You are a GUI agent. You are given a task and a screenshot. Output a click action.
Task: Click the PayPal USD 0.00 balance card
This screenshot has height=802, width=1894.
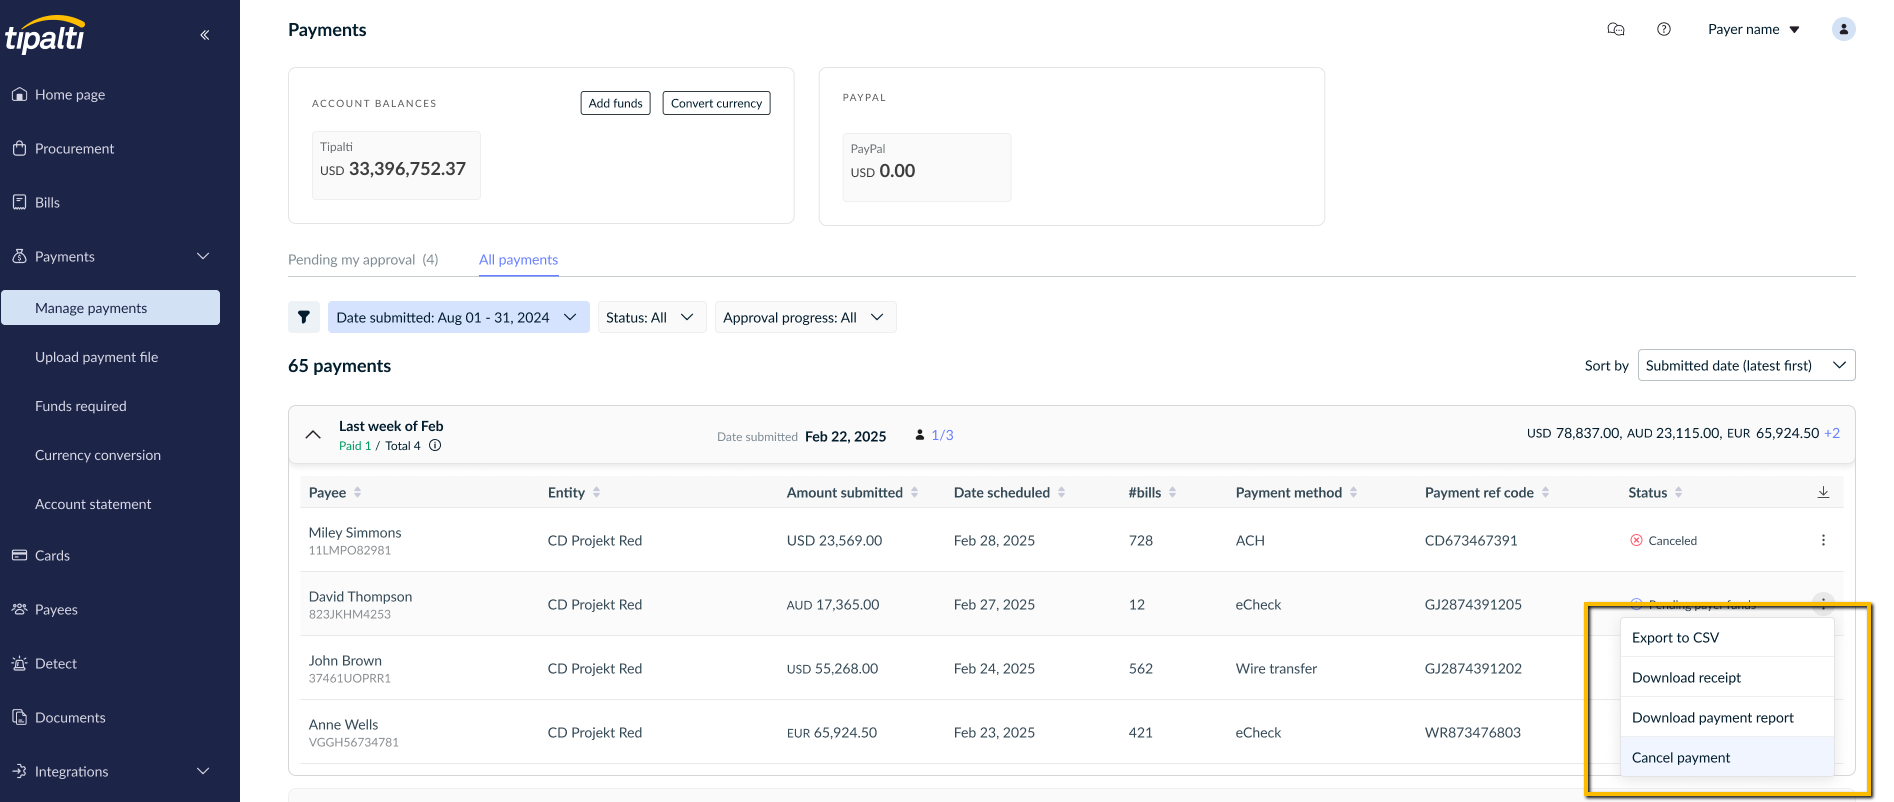click(926, 167)
